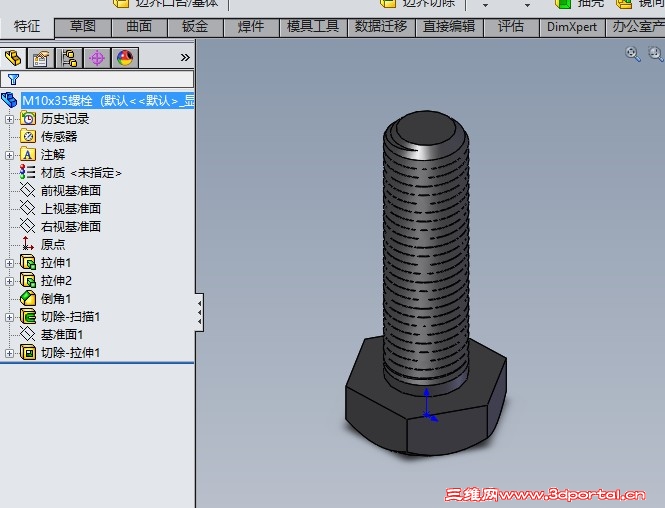The image size is (665, 508).
Task: Switch to the 焊件 weldments tab
Action: tap(251, 27)
